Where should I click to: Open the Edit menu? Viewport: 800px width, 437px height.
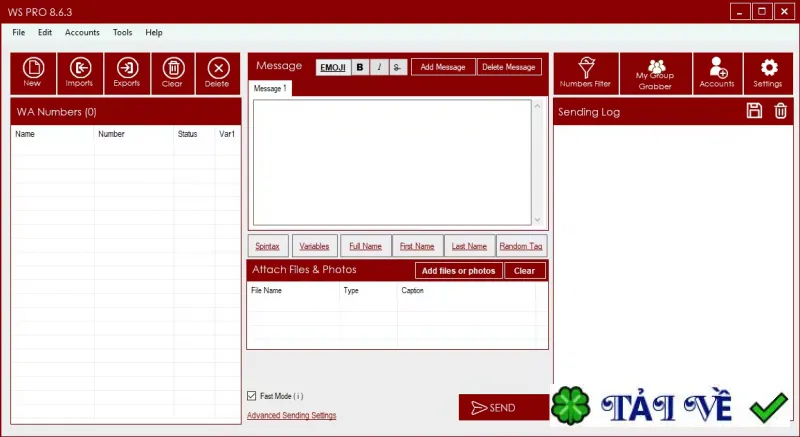45,32
